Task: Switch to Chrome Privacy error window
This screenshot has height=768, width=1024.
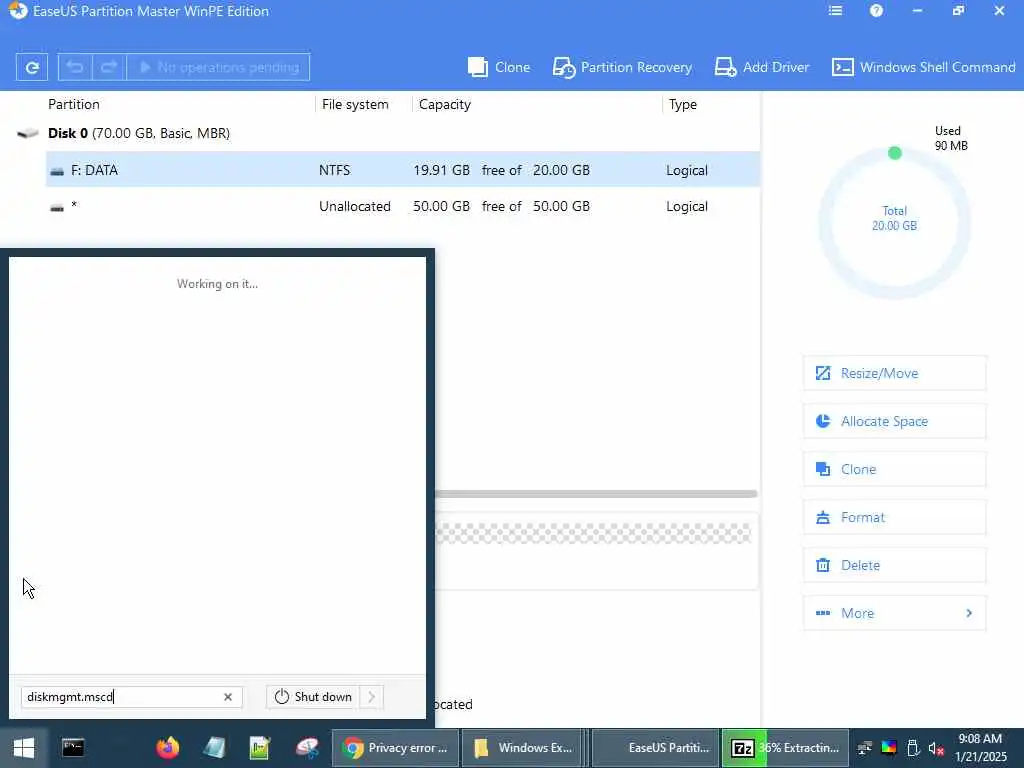Action: 396,748
